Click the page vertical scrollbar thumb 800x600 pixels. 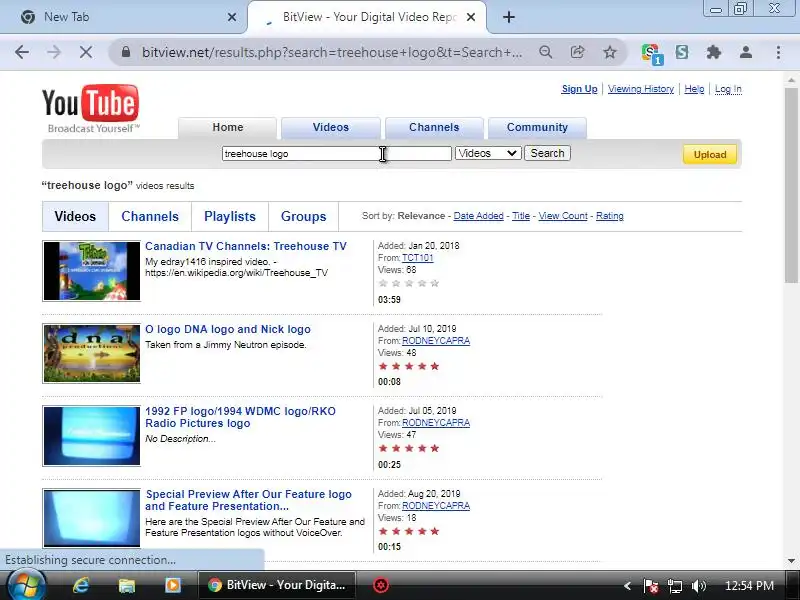tap(791, 185)
